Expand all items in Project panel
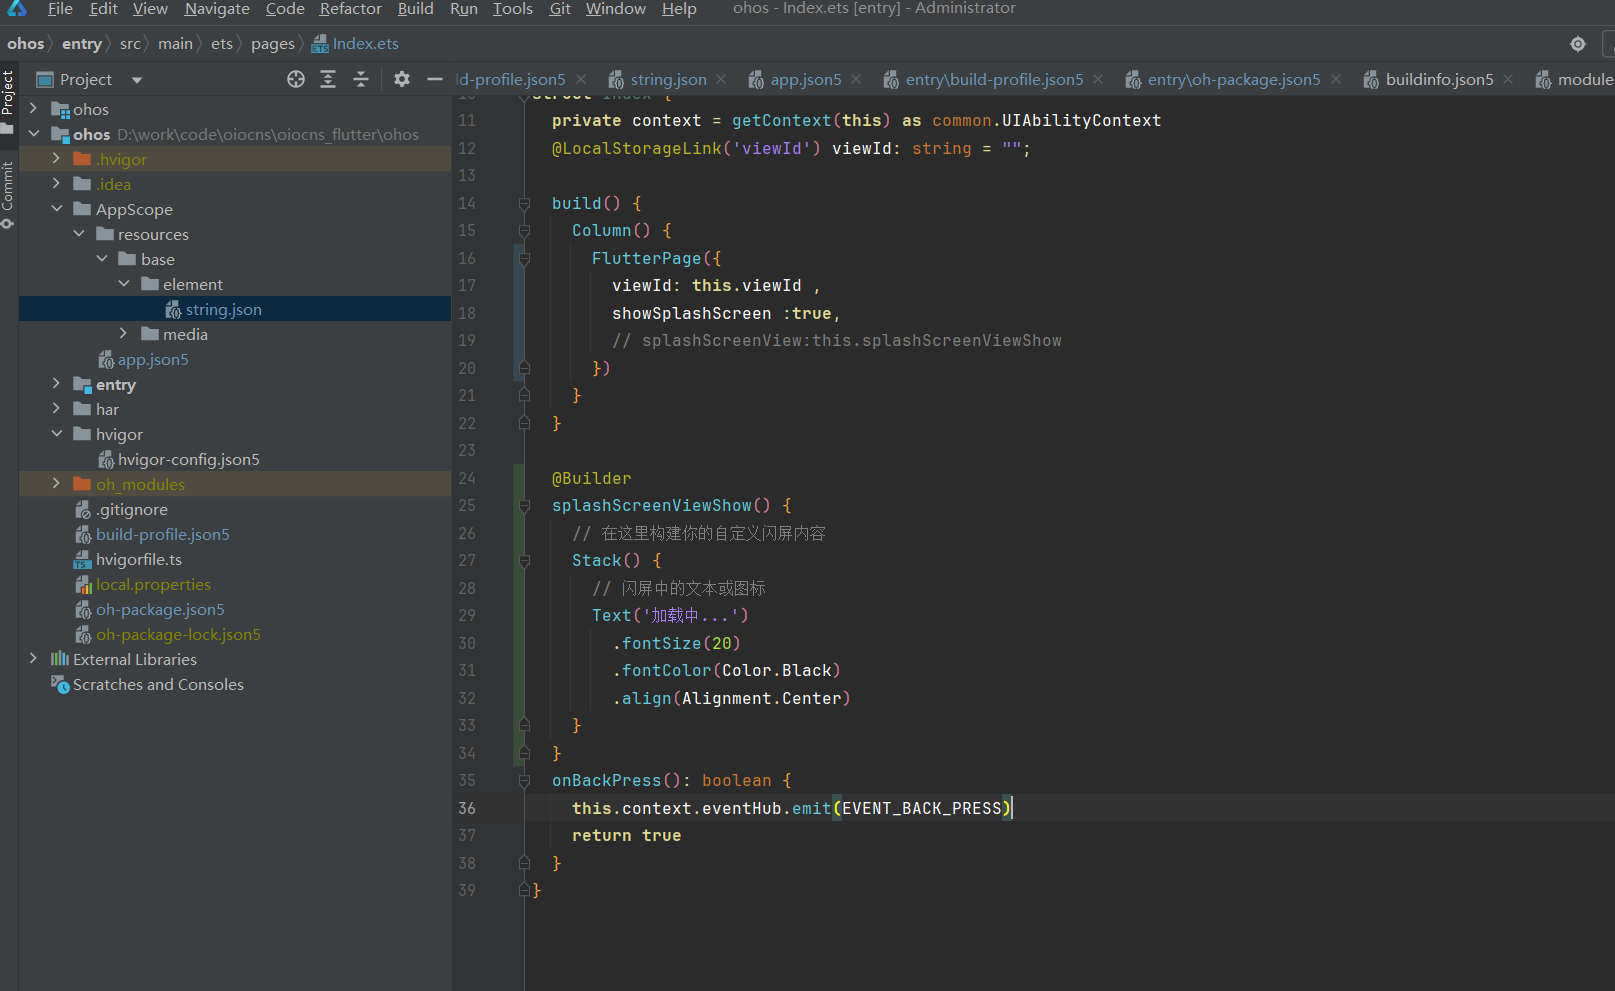The image size is (1615, 991). (328, 79)
